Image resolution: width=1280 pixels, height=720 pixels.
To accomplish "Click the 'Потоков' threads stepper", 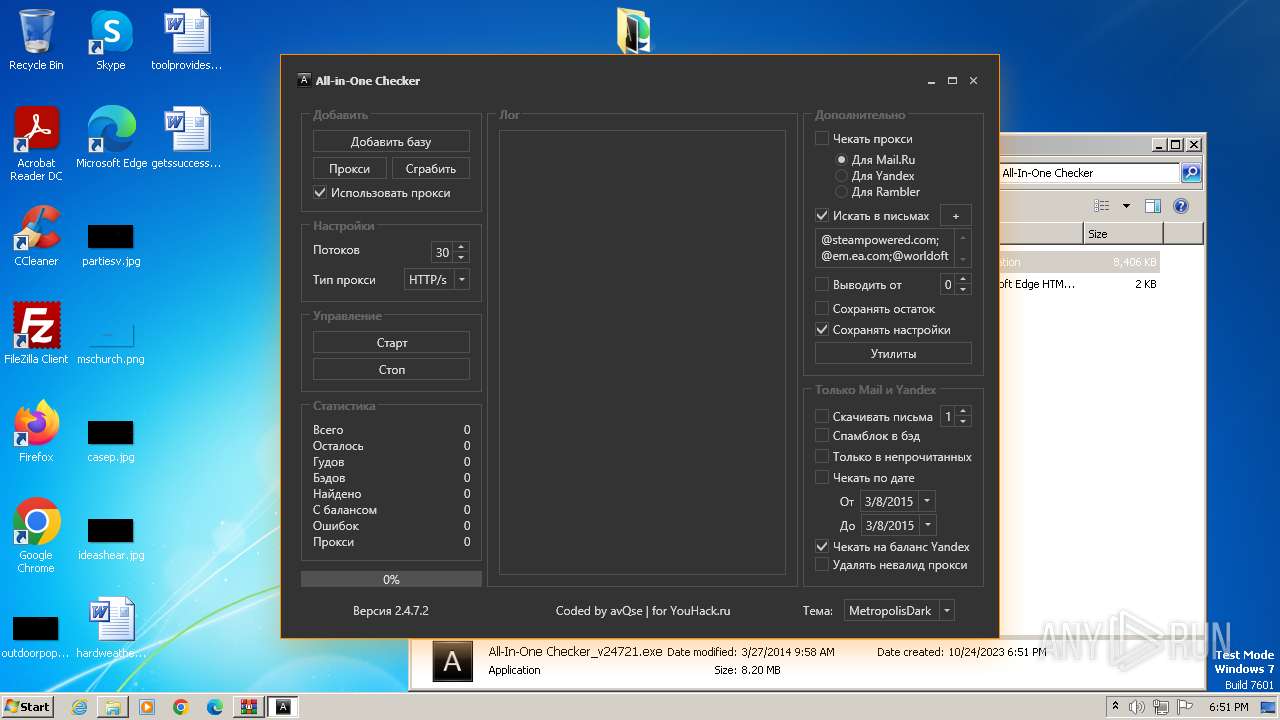I will (x=460, y=253).
